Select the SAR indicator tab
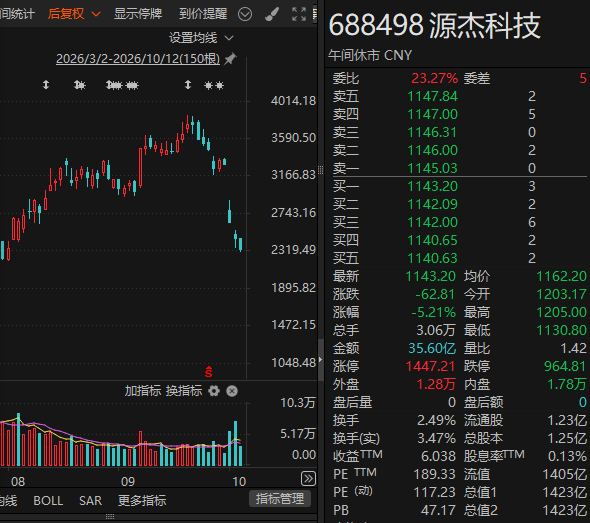The width and height of the screenshot is (590, 523). [90, 501]
